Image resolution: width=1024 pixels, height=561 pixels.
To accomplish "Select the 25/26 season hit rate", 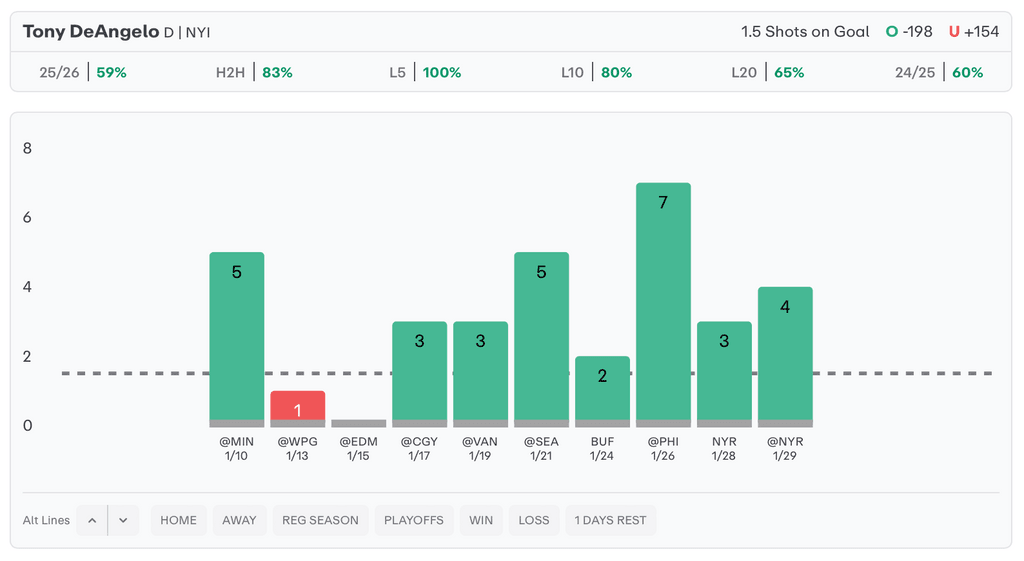I will (x=83, y=73).
